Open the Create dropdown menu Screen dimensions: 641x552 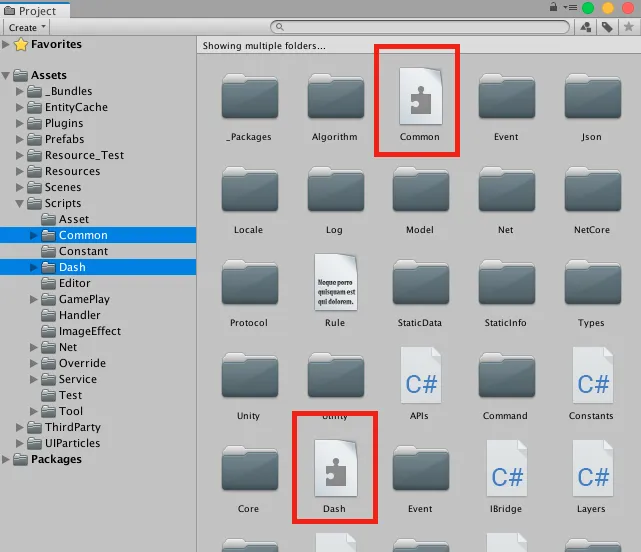coord(27,27)
